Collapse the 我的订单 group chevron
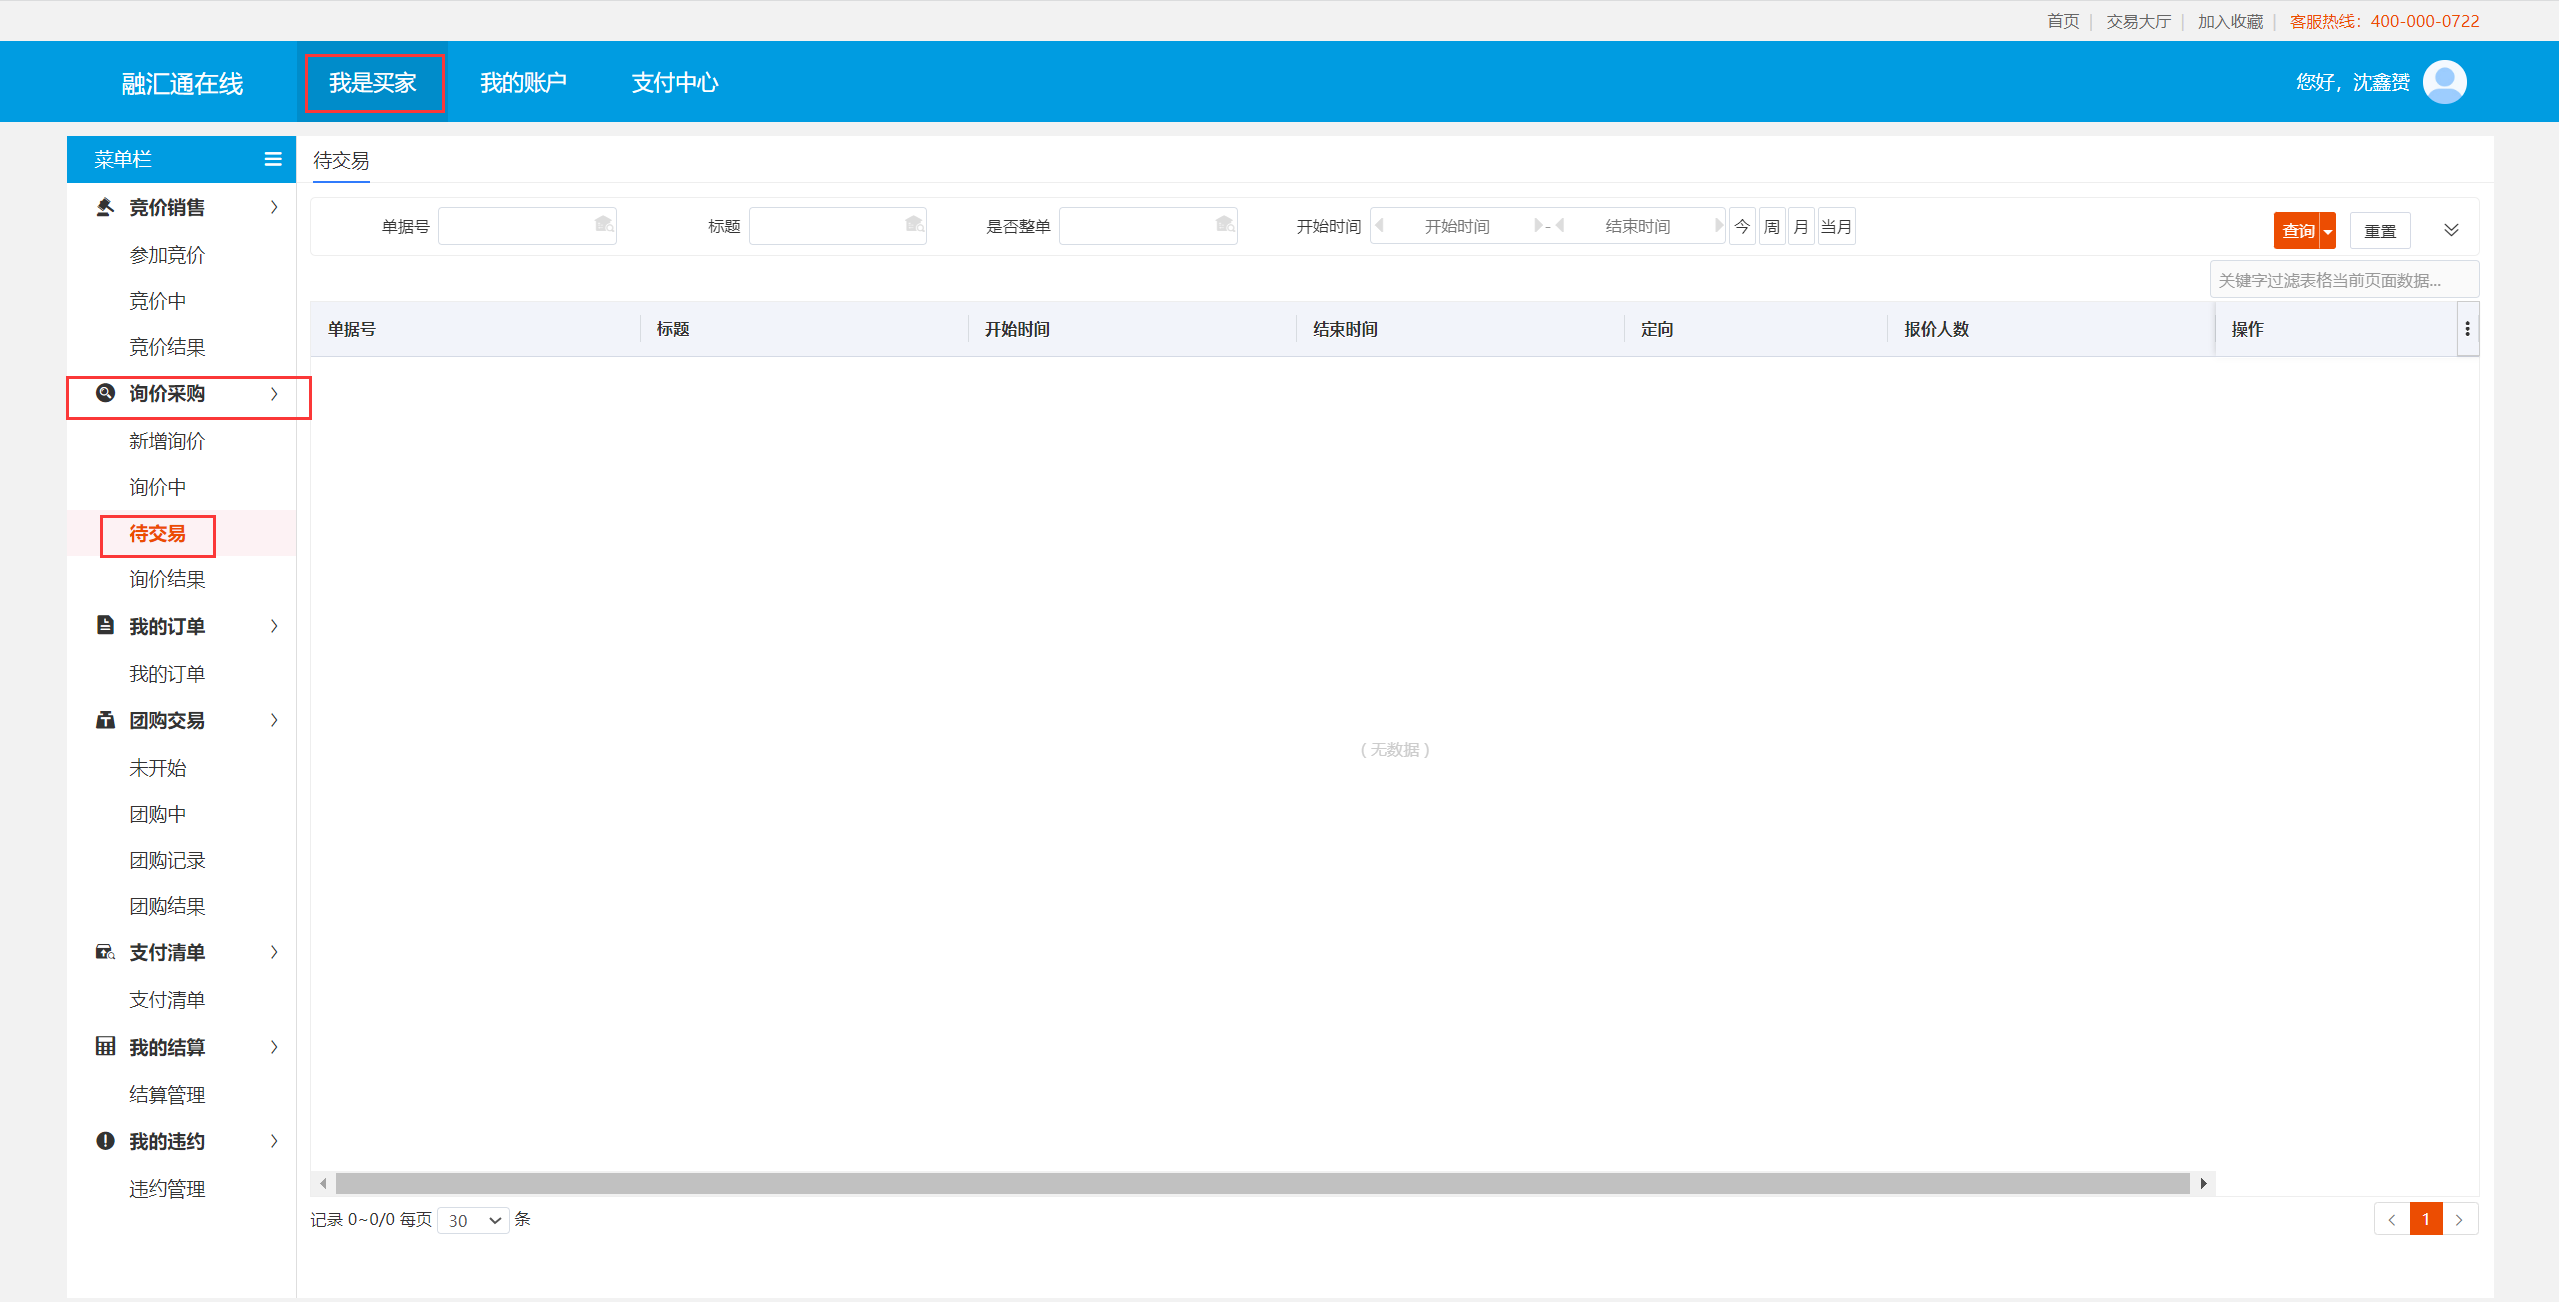2559x1302 pixels. click(274, 626)
